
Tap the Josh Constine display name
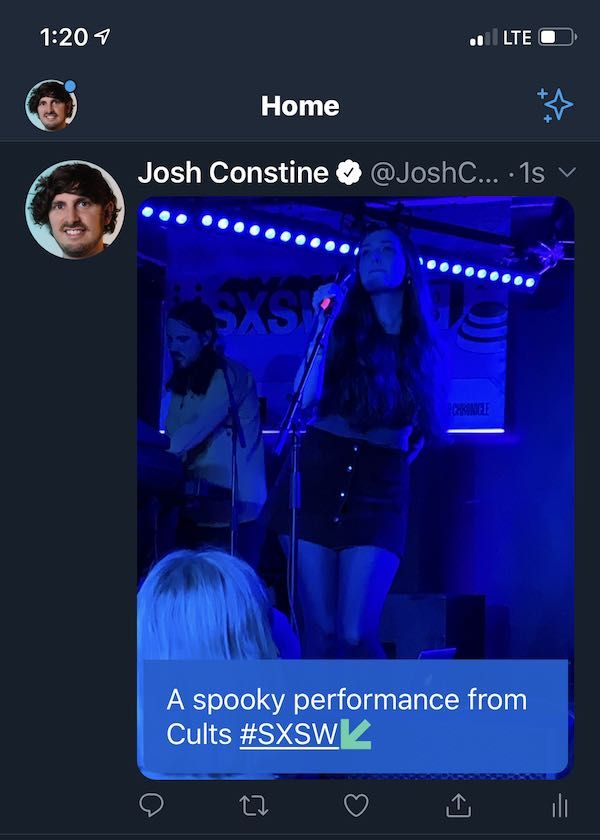pyautogui.click(x=233, y=173)
